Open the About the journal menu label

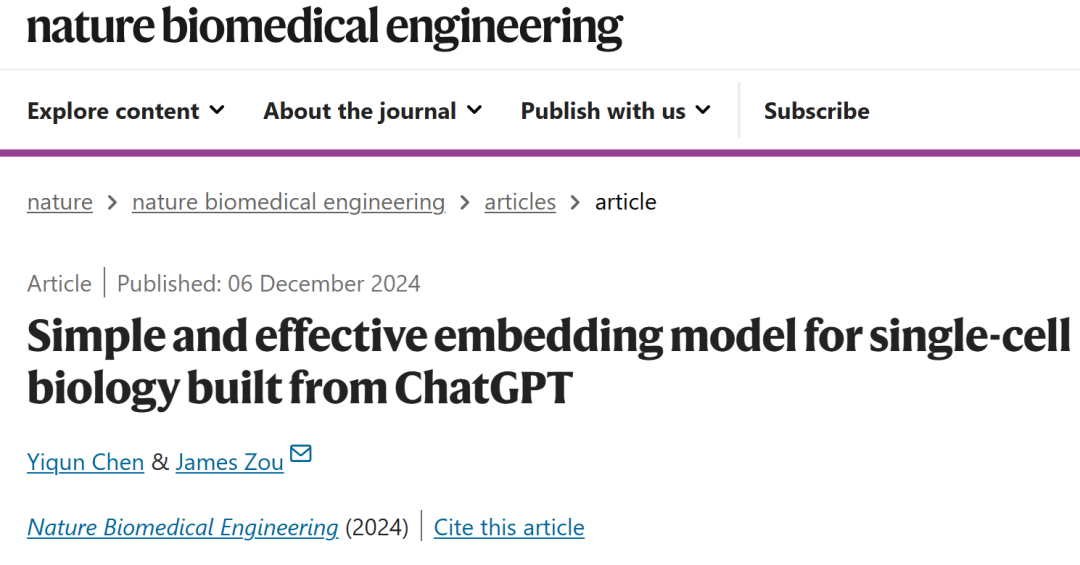tap(360, 111)
